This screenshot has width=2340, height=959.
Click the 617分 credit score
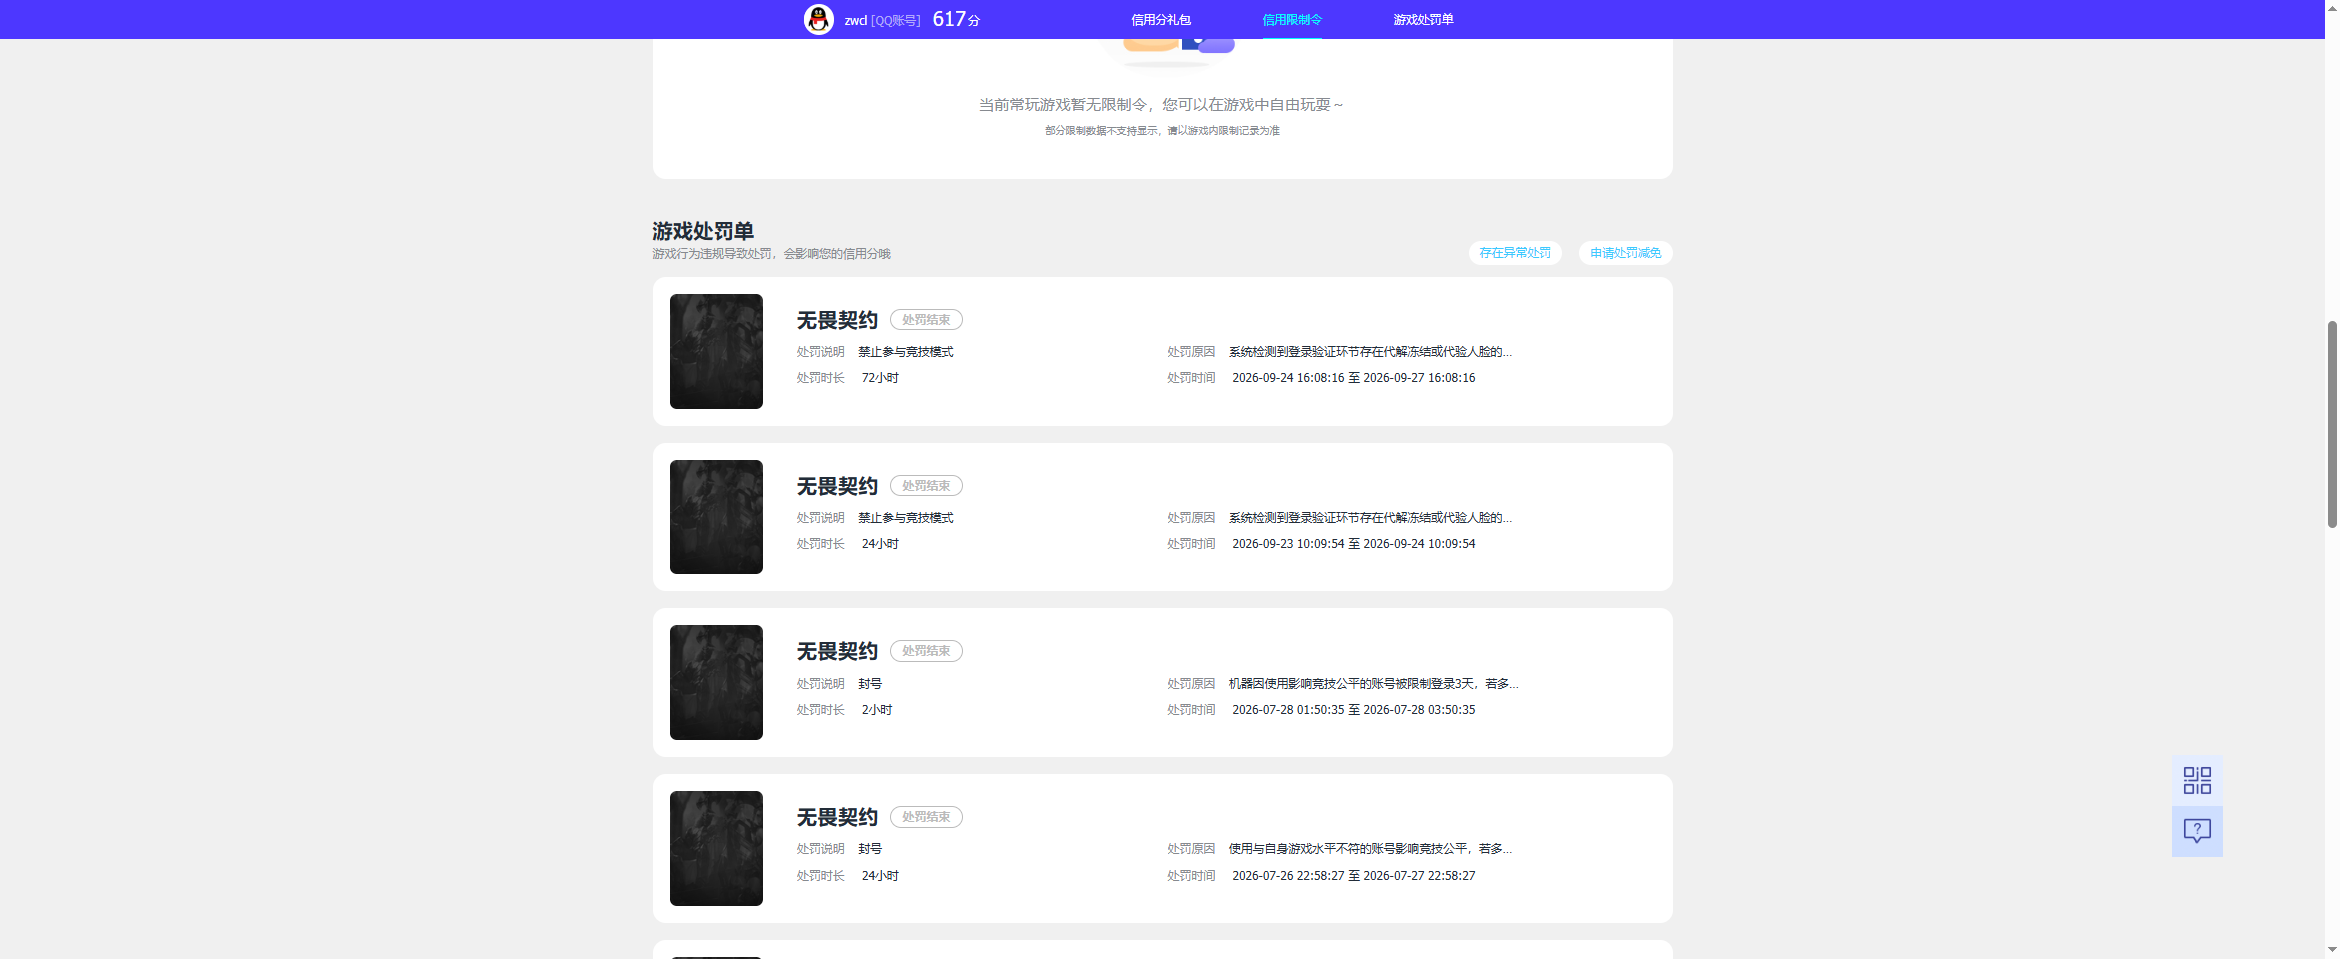tap(956, 19)
